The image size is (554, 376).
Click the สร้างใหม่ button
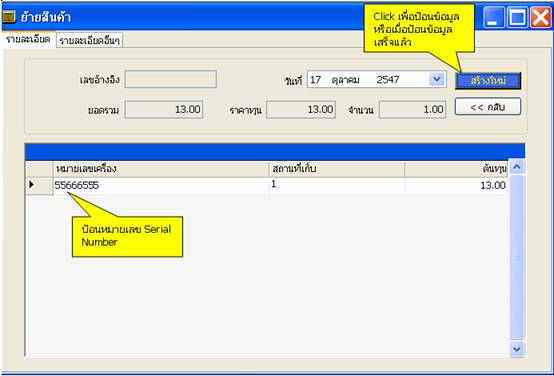(488, 81)
